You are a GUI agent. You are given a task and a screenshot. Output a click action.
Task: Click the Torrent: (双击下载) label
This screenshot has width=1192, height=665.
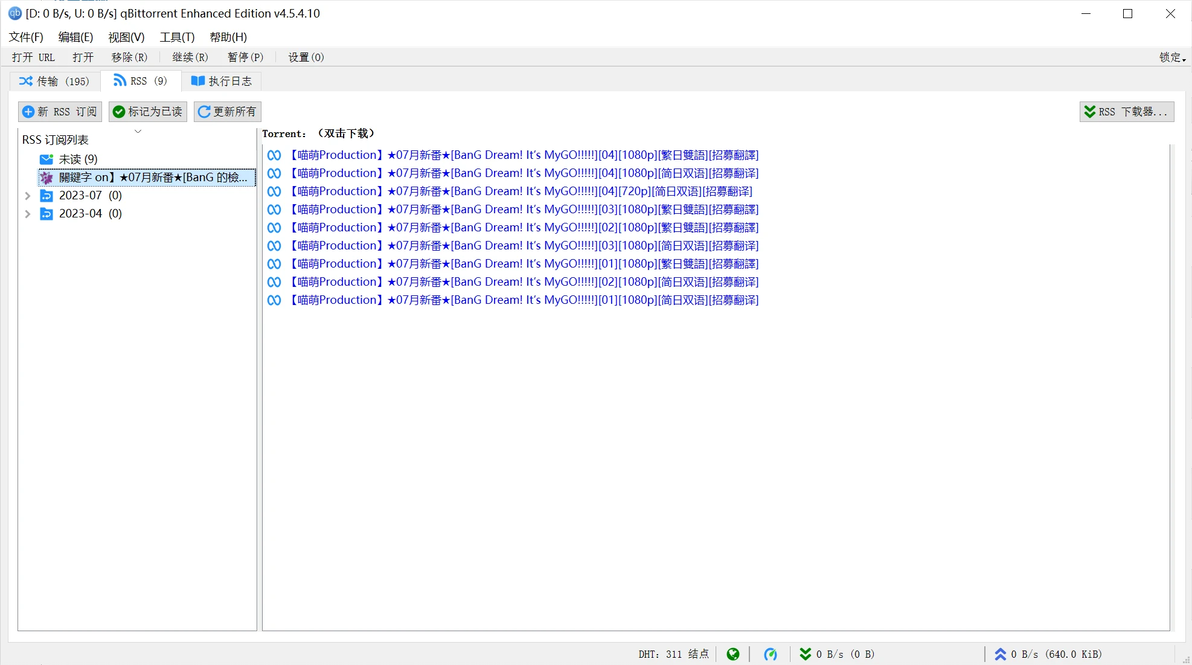pos(319,133)
